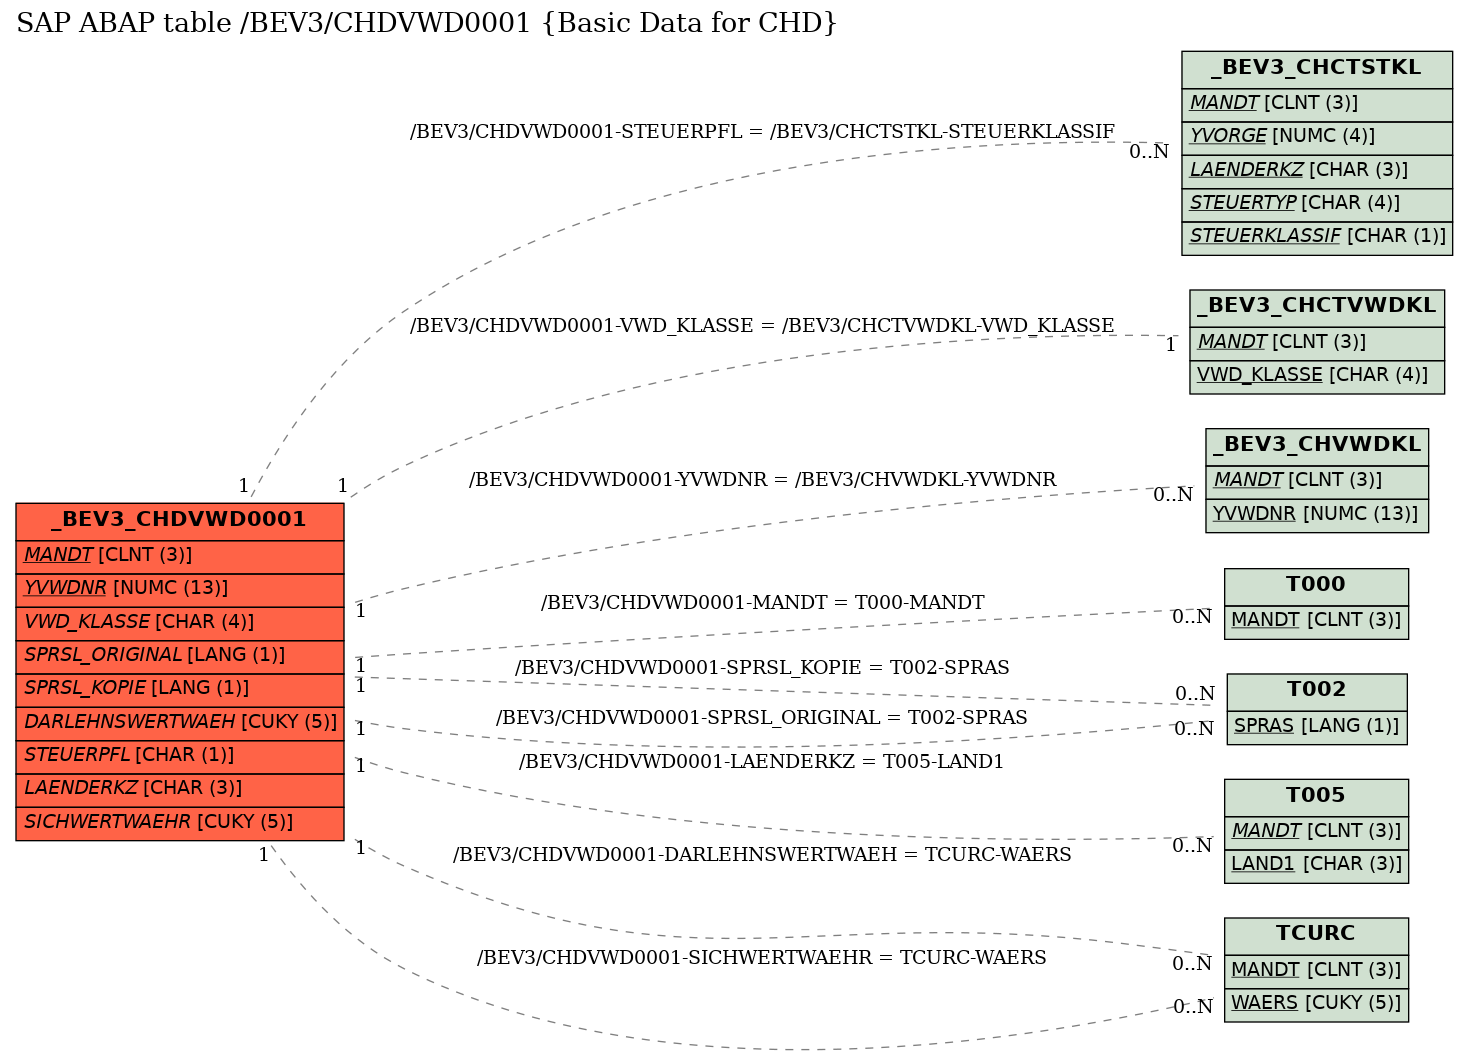Select the YVWDNR [NUMC (13)] field in _BEV3_CHDVWD0001
This screenshot has width=1468, height=1055.
click(x=180, y=589)
